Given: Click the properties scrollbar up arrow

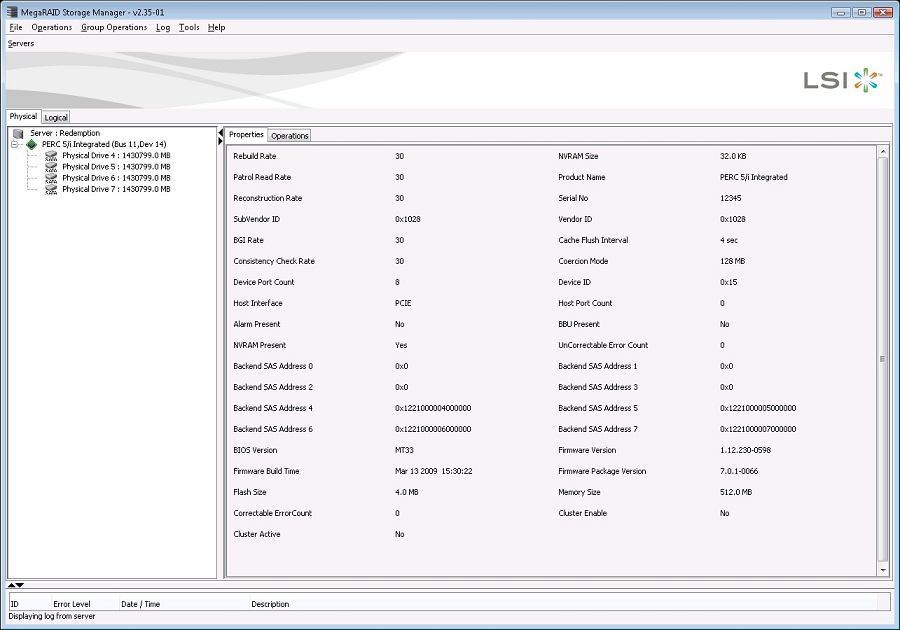Looking at the screenshot, I should click(883, 152).
